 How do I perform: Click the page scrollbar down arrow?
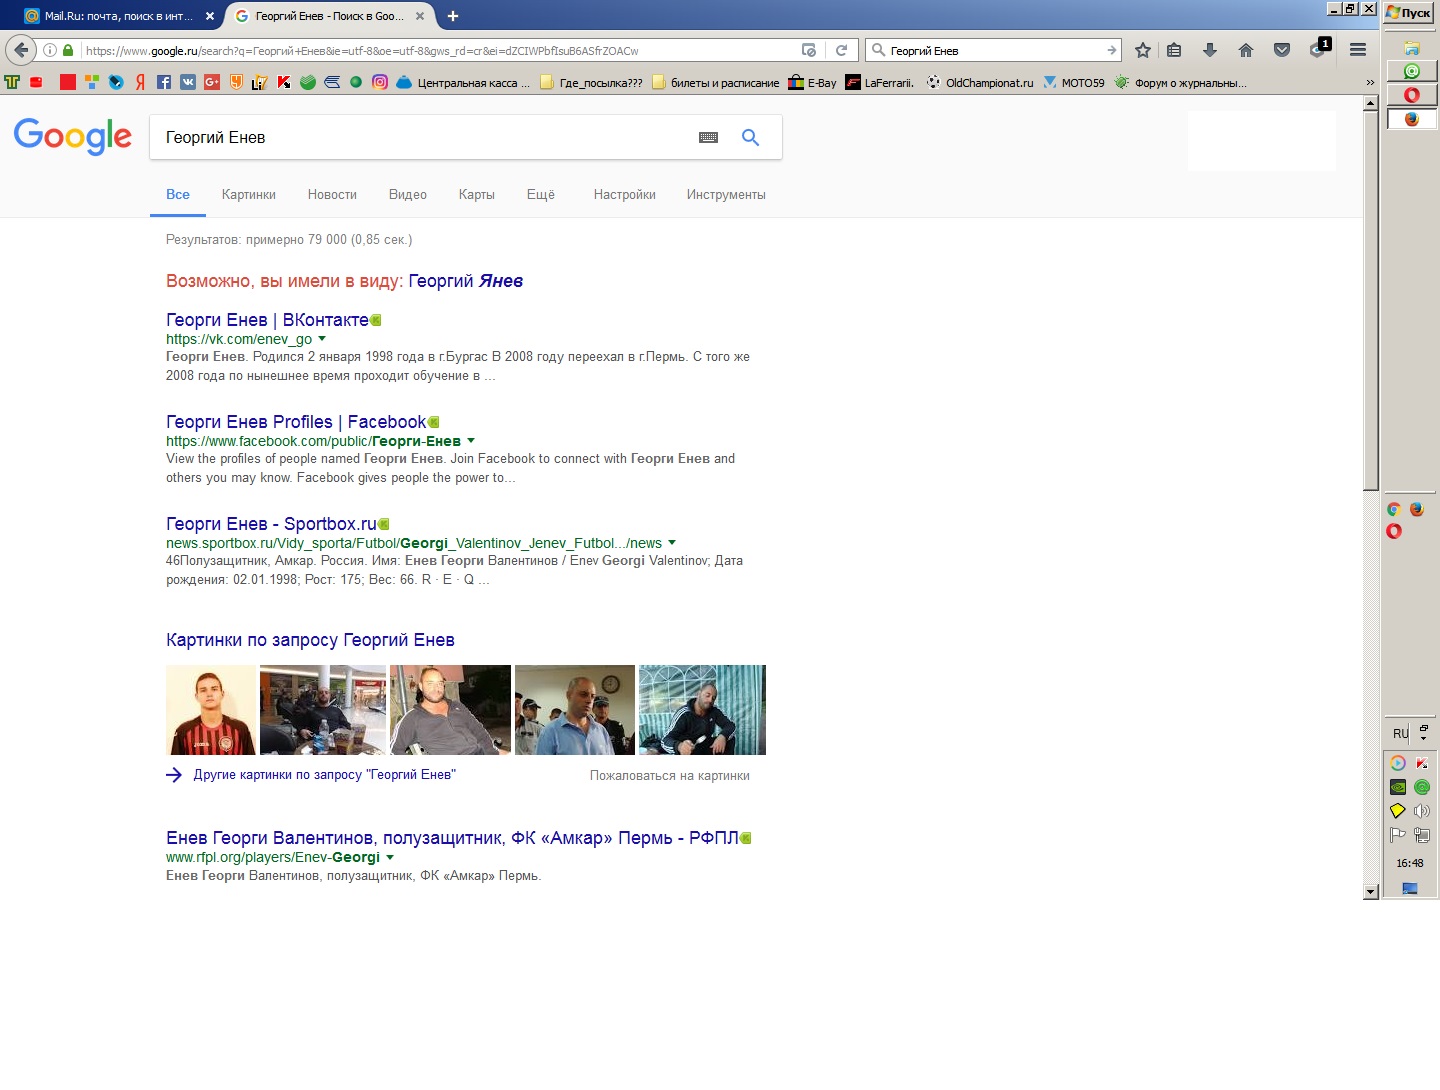1370,891
